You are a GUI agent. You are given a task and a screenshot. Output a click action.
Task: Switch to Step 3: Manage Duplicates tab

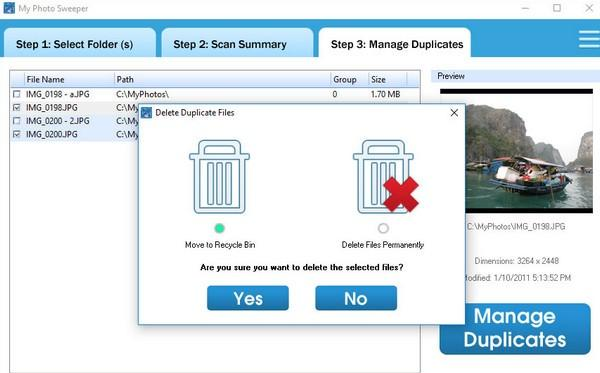tap(395, 43)
